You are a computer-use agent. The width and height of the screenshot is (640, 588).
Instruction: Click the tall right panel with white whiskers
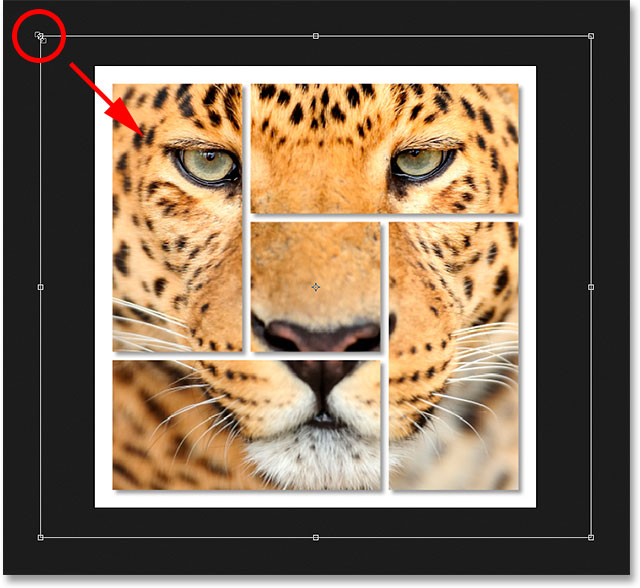[453, 356]
